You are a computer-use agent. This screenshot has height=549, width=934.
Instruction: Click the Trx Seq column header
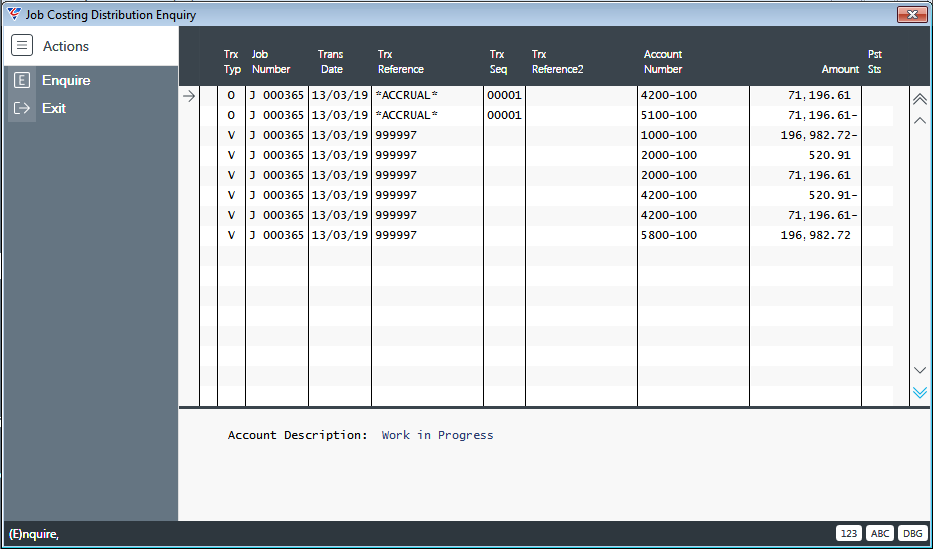(498, 62)
